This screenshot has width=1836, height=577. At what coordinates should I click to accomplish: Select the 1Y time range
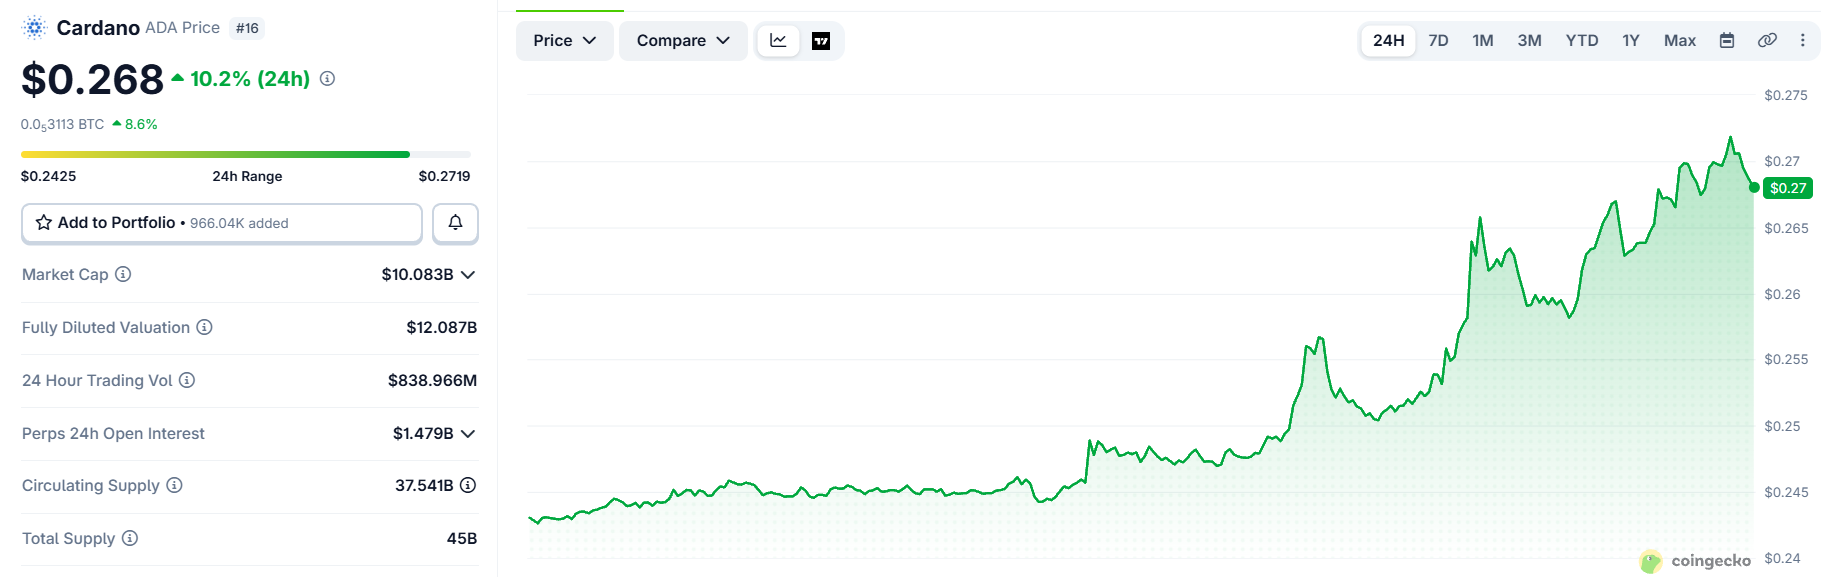(1631, 41)
